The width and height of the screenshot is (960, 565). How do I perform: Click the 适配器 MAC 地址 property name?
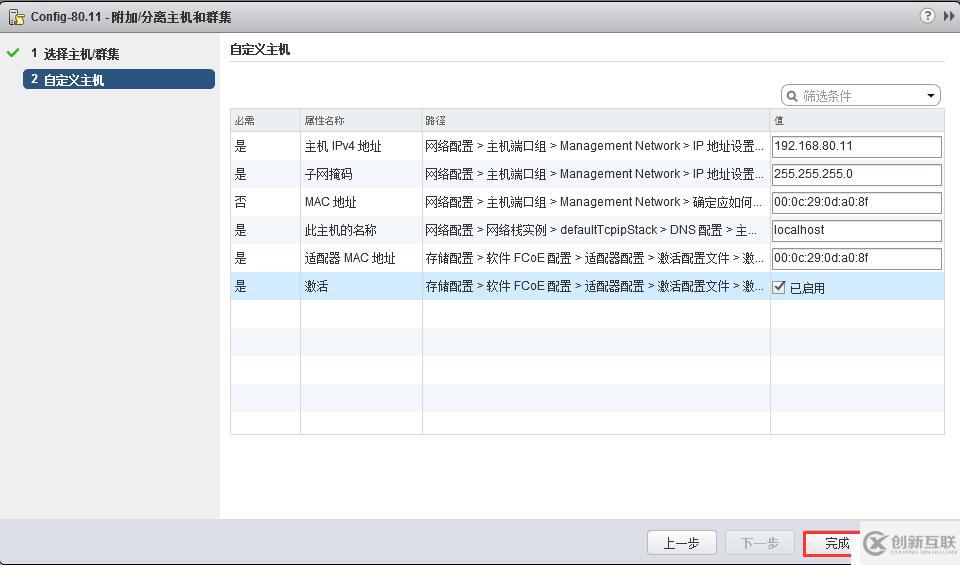click(x=350, y=258)
